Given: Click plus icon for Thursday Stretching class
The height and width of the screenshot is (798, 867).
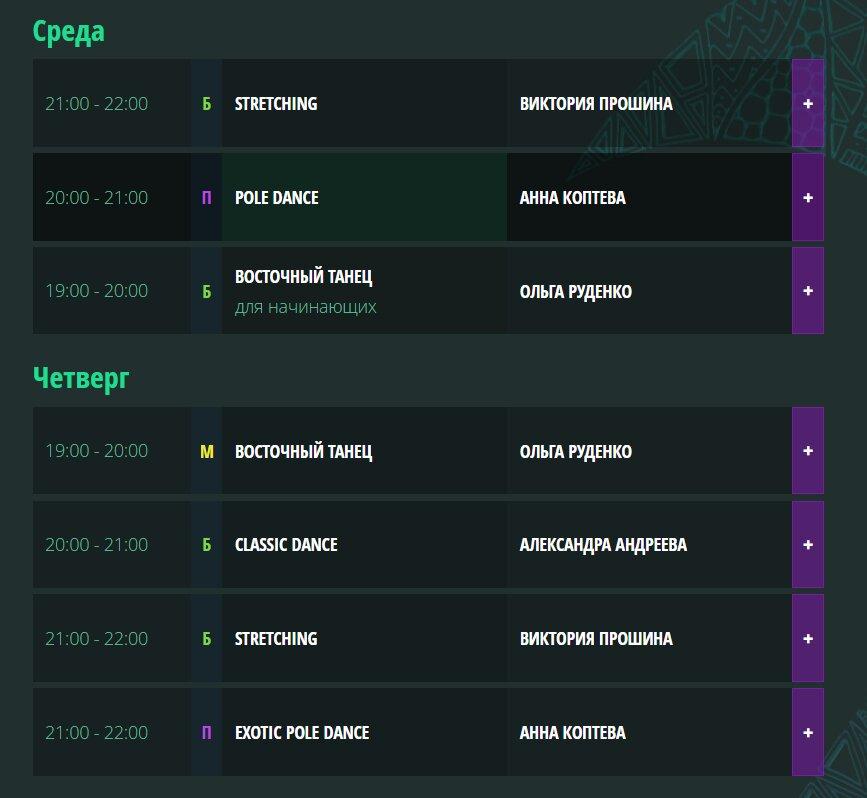Looking at the screenshot, I should [x=808, y=639].
